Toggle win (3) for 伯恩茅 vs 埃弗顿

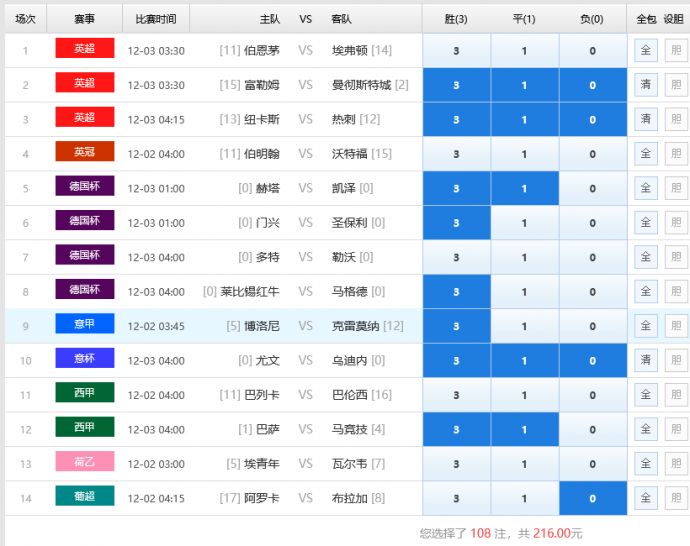point(456,51)
